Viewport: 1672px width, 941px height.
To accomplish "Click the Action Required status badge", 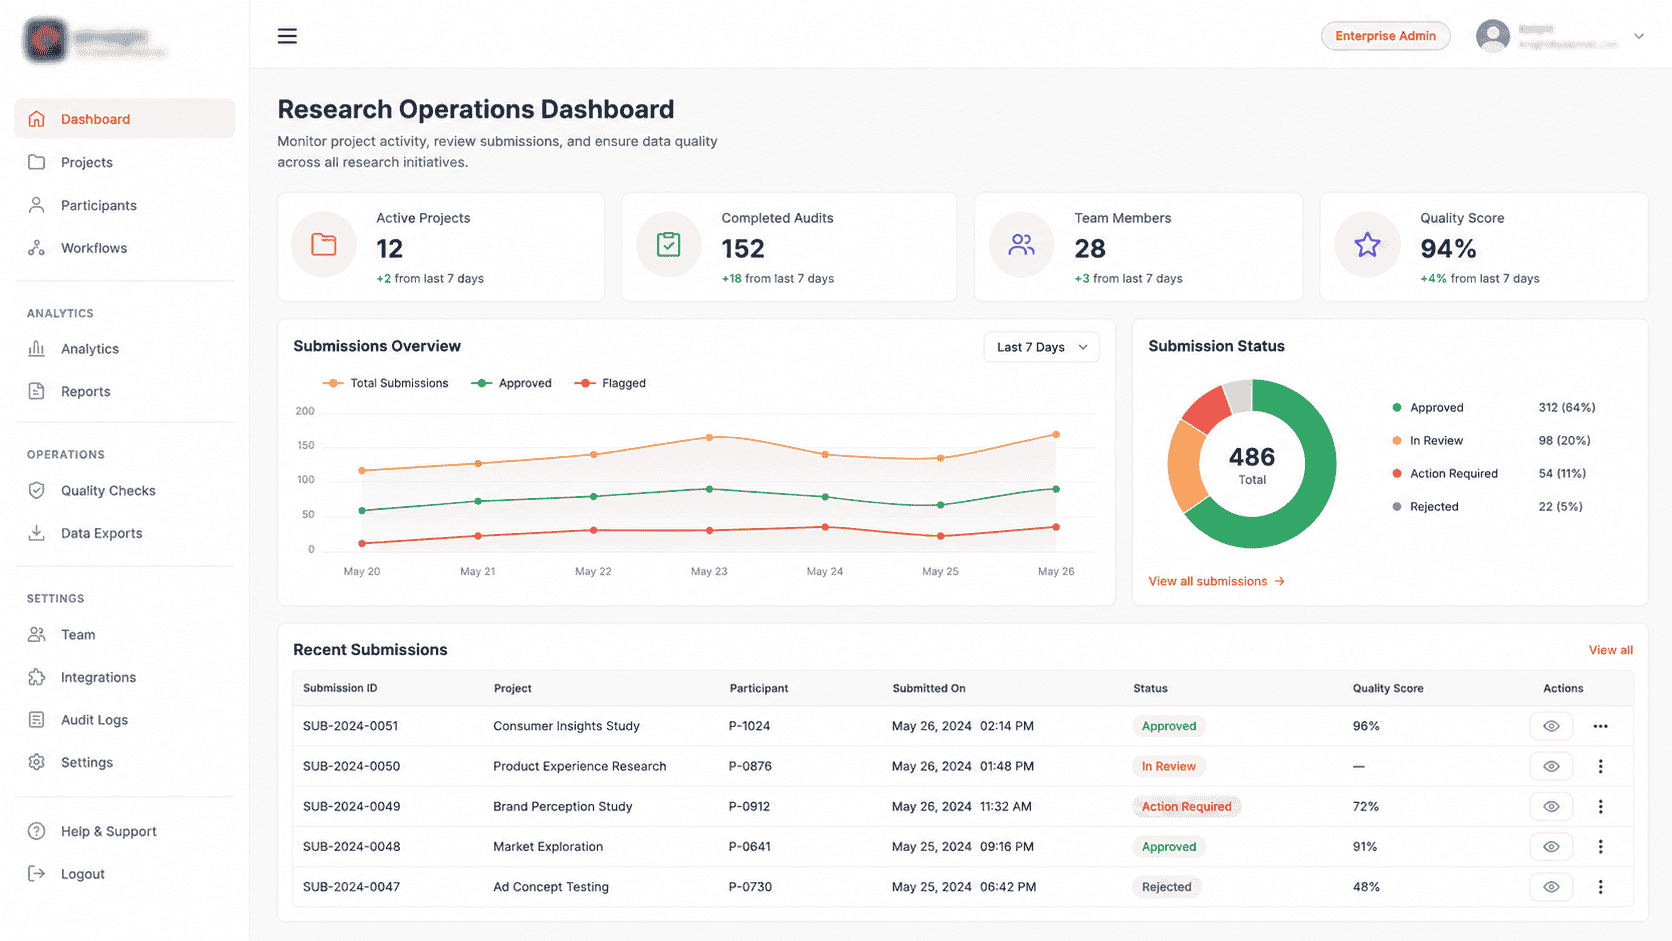I will (x=1186, y=806).
